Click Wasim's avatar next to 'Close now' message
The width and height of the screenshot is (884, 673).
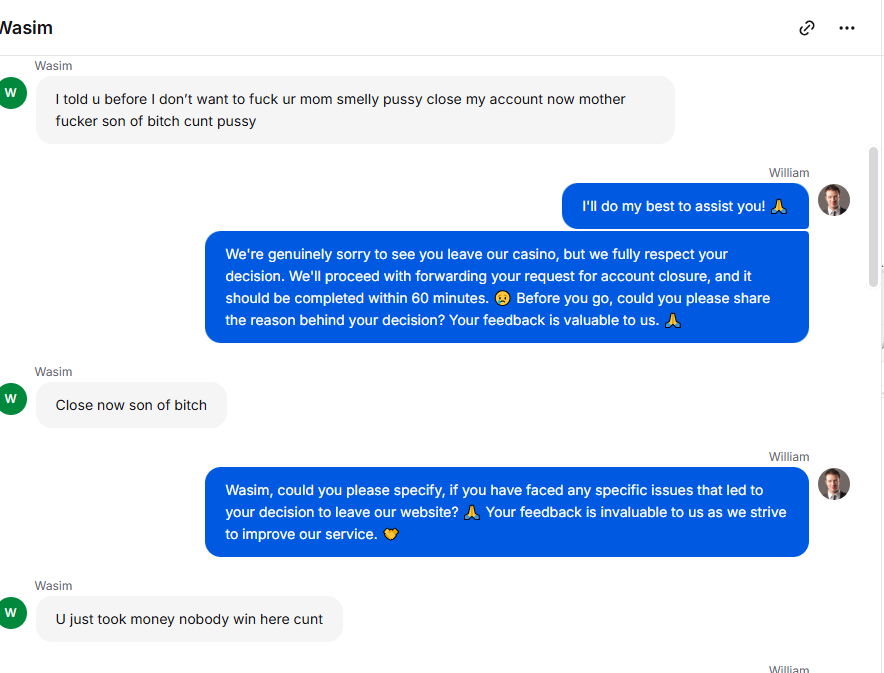pos(12,399)
